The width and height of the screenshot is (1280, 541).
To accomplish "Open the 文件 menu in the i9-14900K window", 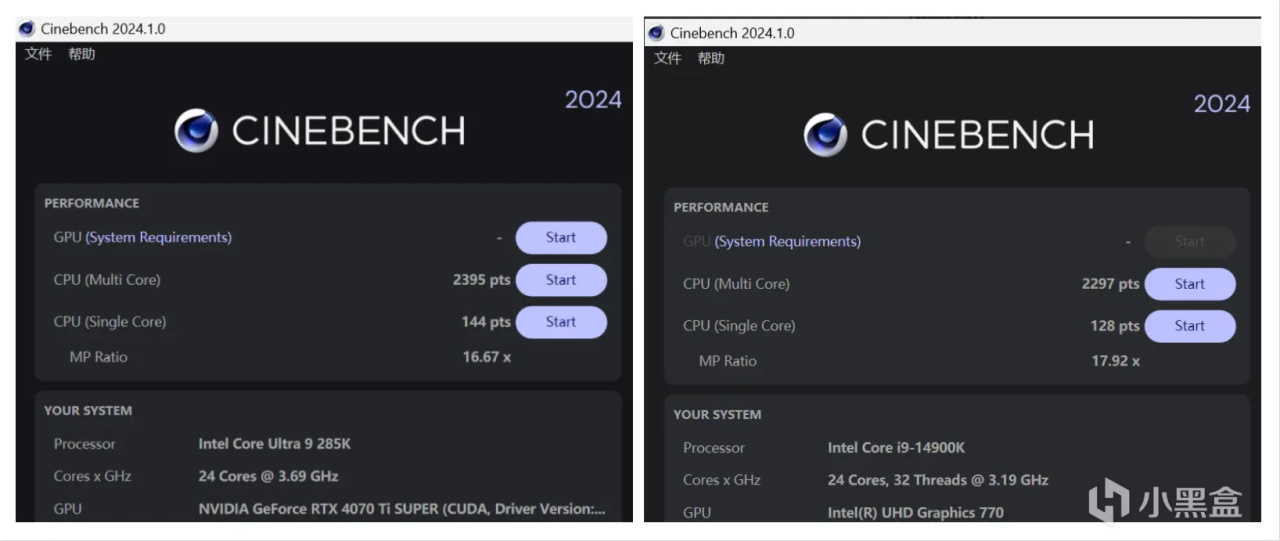I will tap(667, 58).
